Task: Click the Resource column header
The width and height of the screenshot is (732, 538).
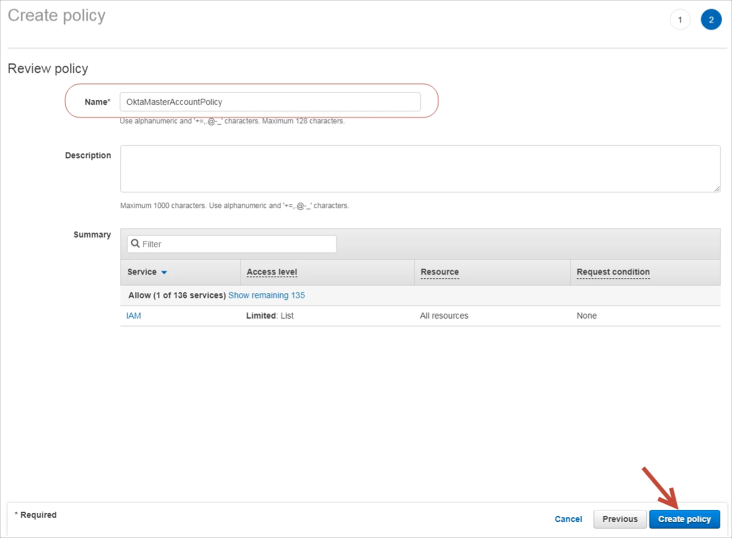Action: click(439, 272)
